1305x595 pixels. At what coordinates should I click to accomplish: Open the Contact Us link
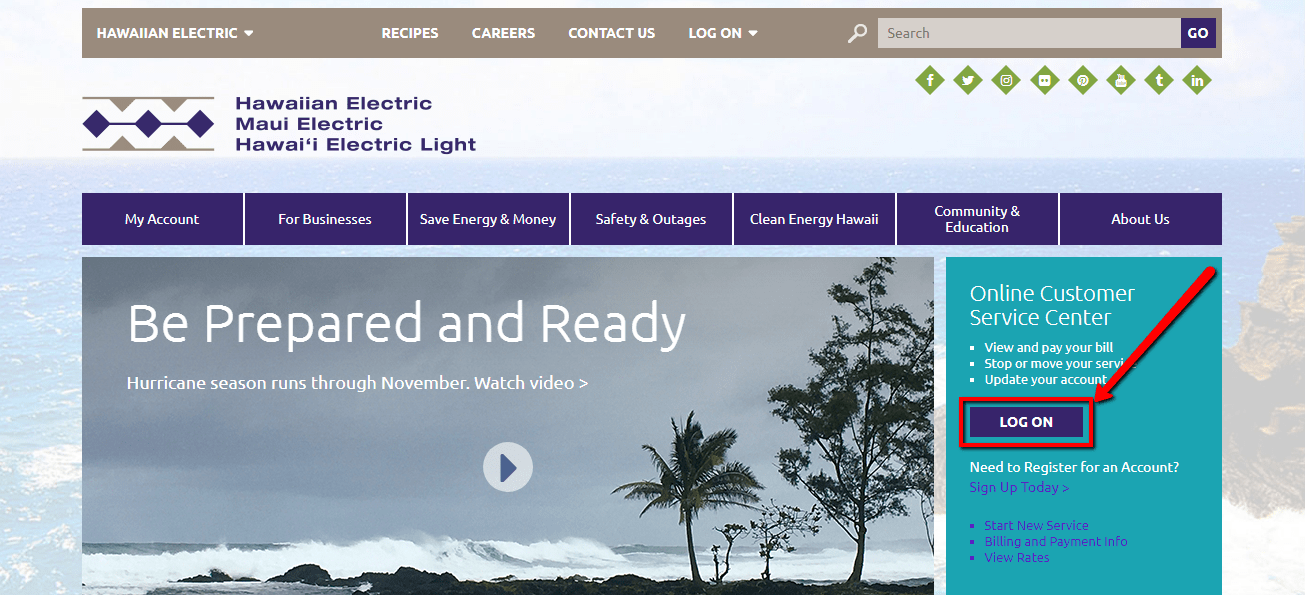tap(611, 33)
